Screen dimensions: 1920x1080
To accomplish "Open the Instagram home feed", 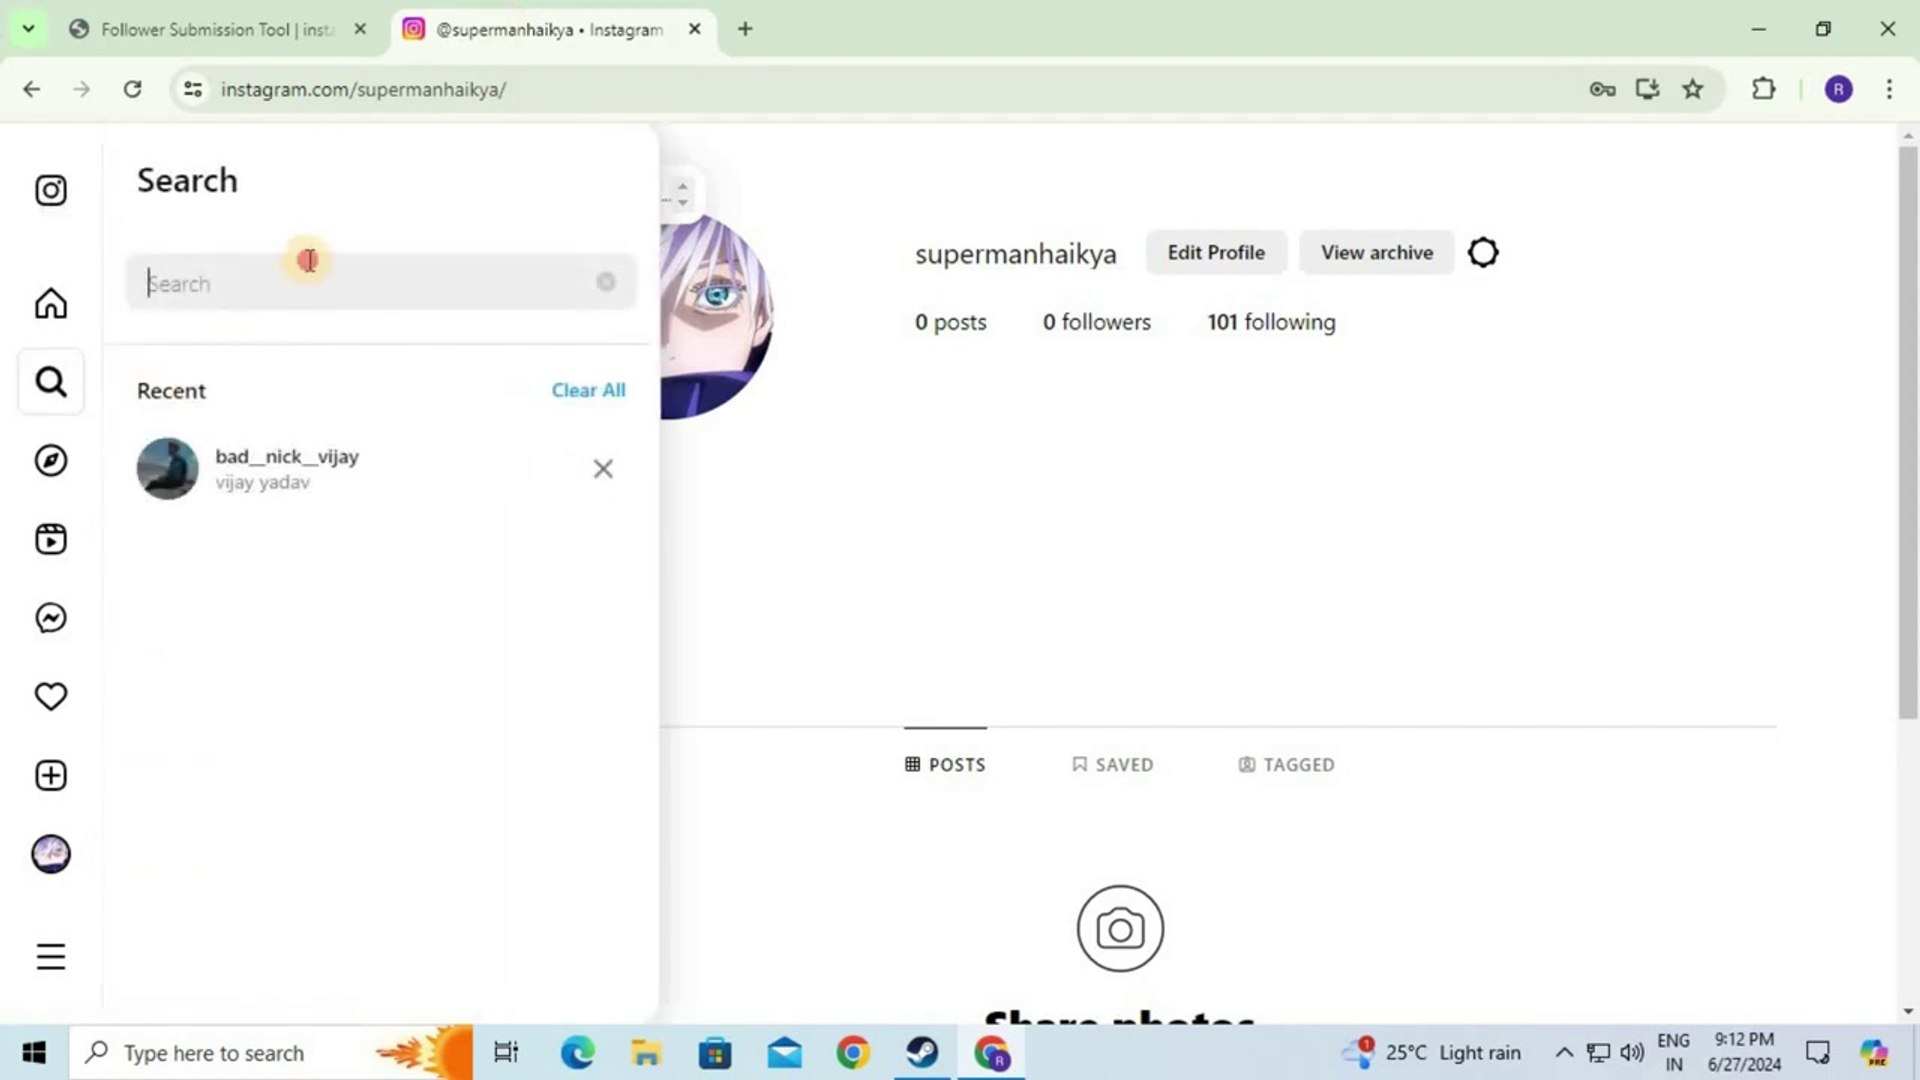I will (50, 303).
